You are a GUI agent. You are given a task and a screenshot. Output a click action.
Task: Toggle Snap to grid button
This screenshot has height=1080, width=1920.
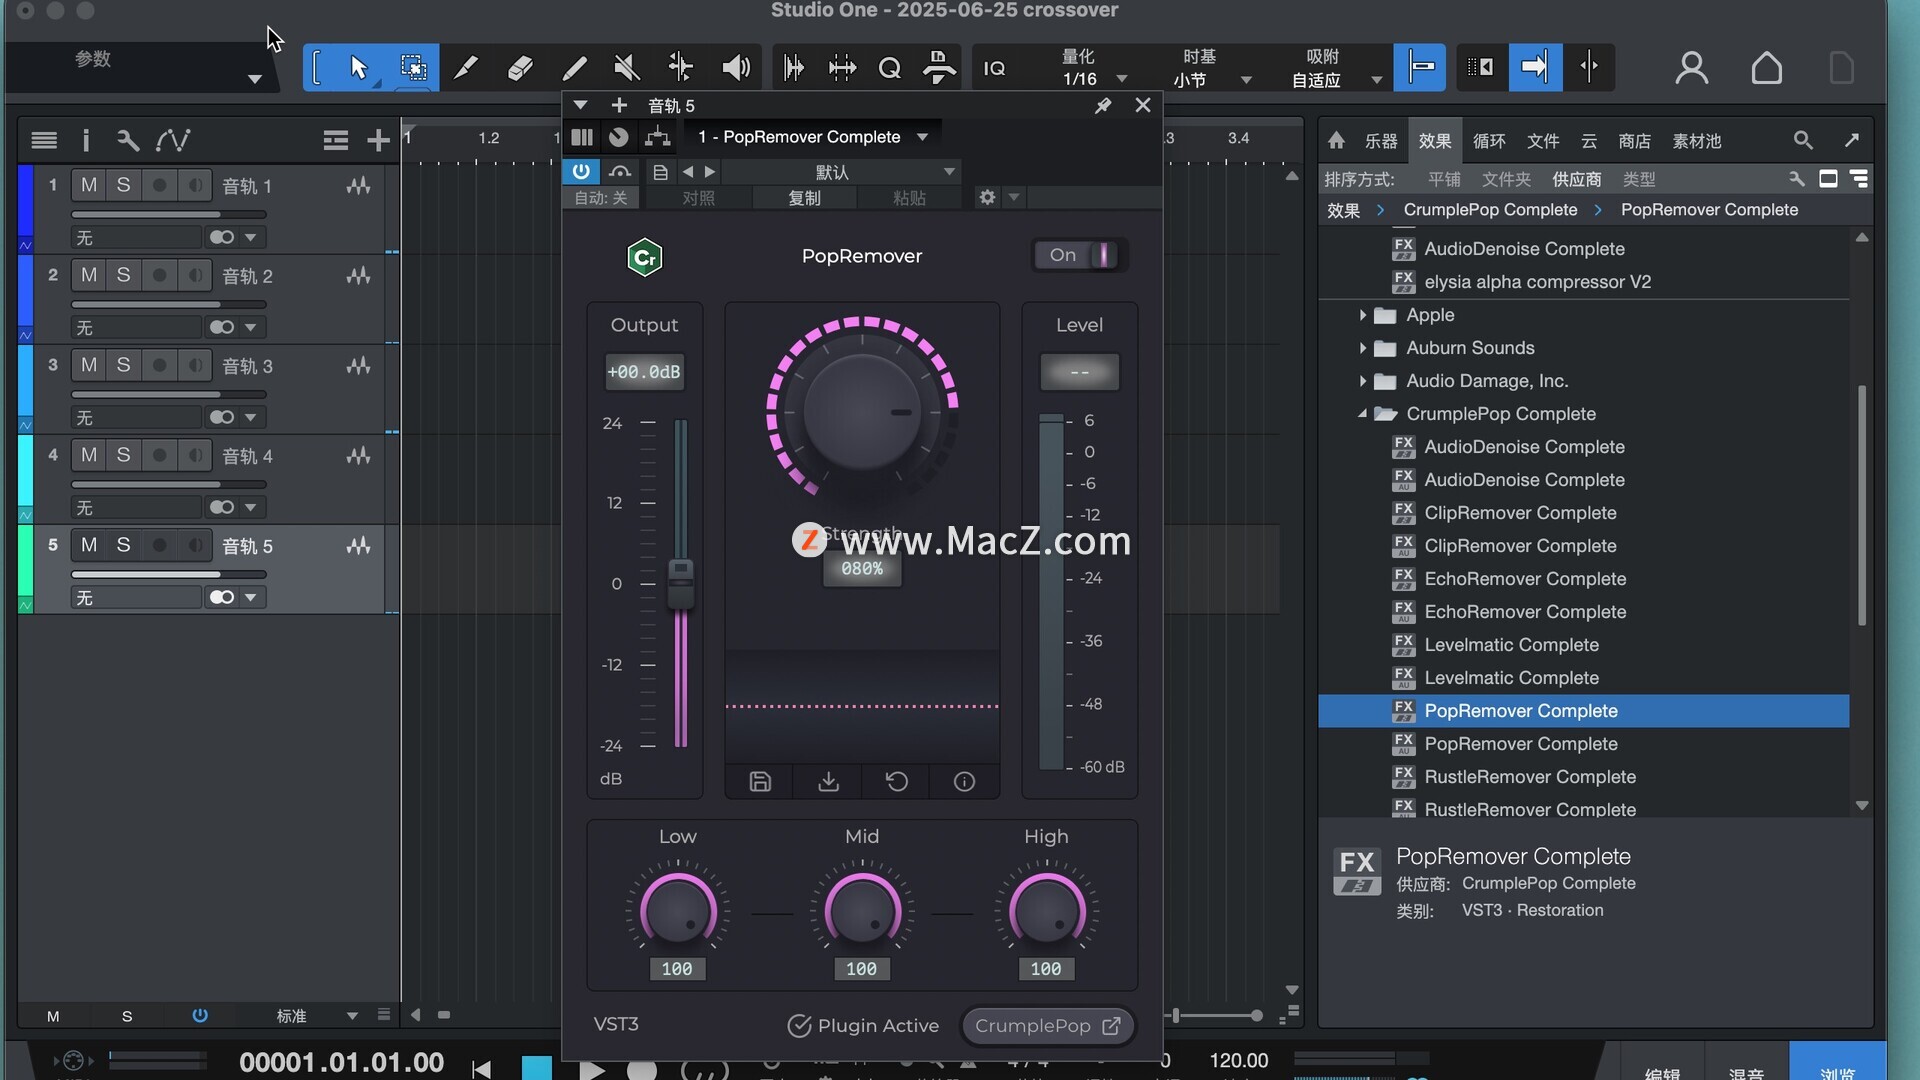tap(1420, 68)
